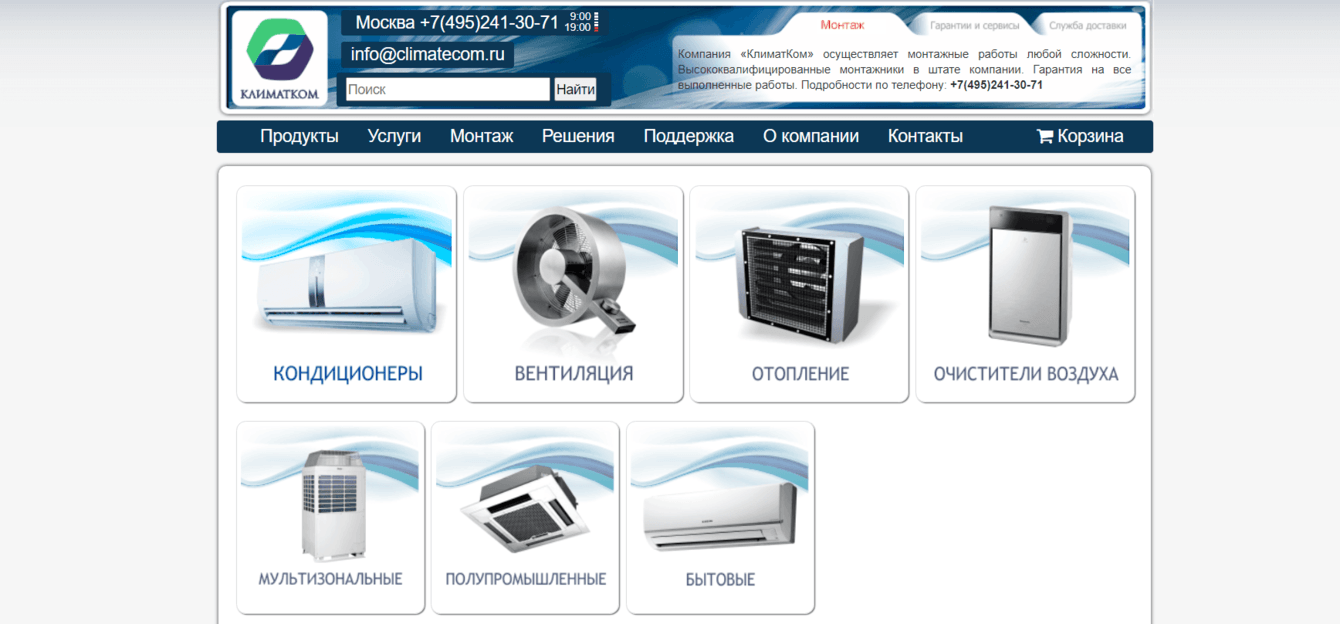The height and width of the screenshot is (624, 1340).
Task: Click the ВЕНТИЛЯЦИЯ category label
Action: click(574, 374)
